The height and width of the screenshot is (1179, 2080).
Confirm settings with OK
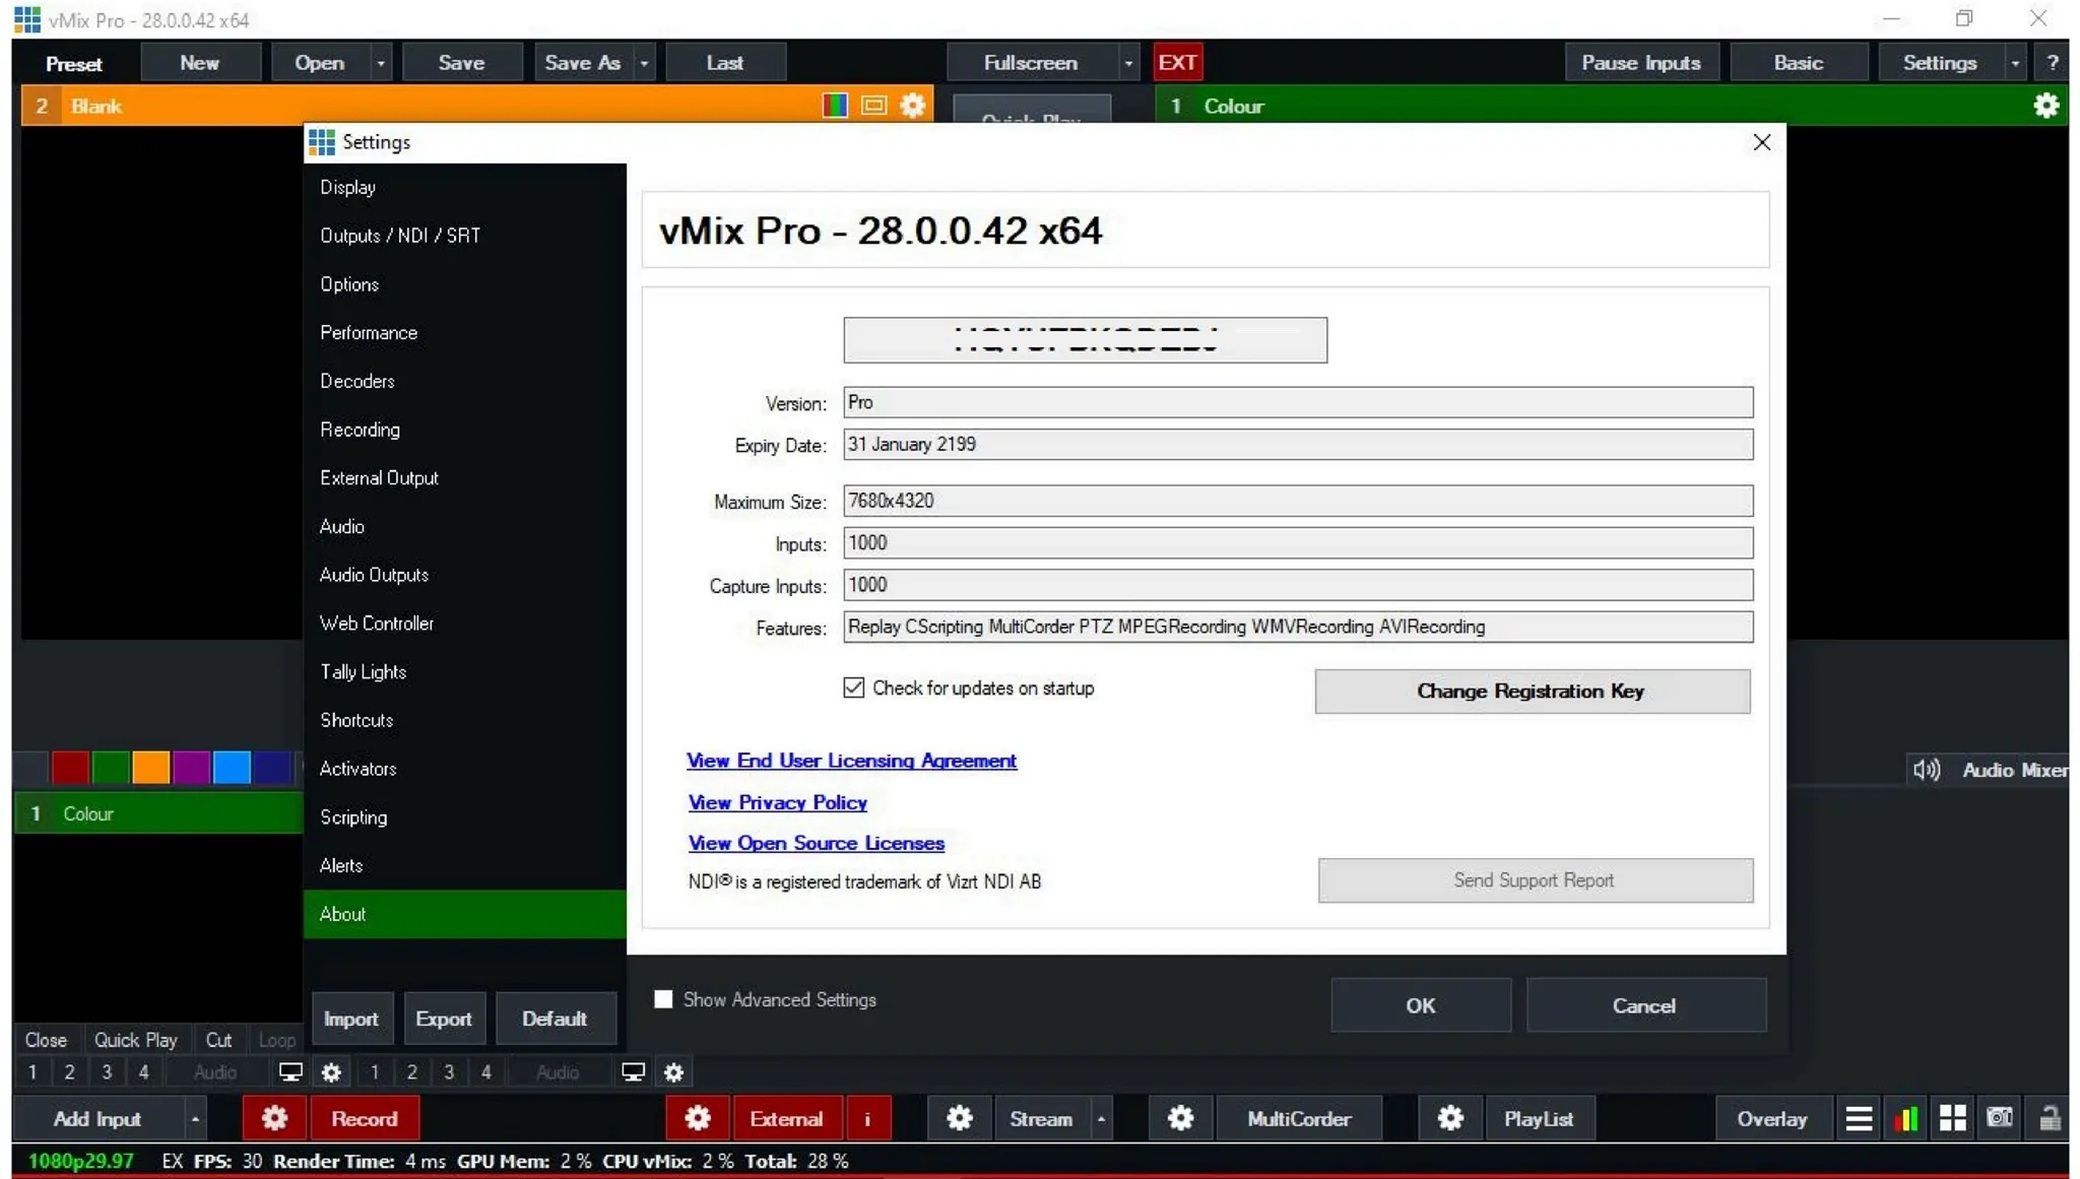tap(1420, 1005)
